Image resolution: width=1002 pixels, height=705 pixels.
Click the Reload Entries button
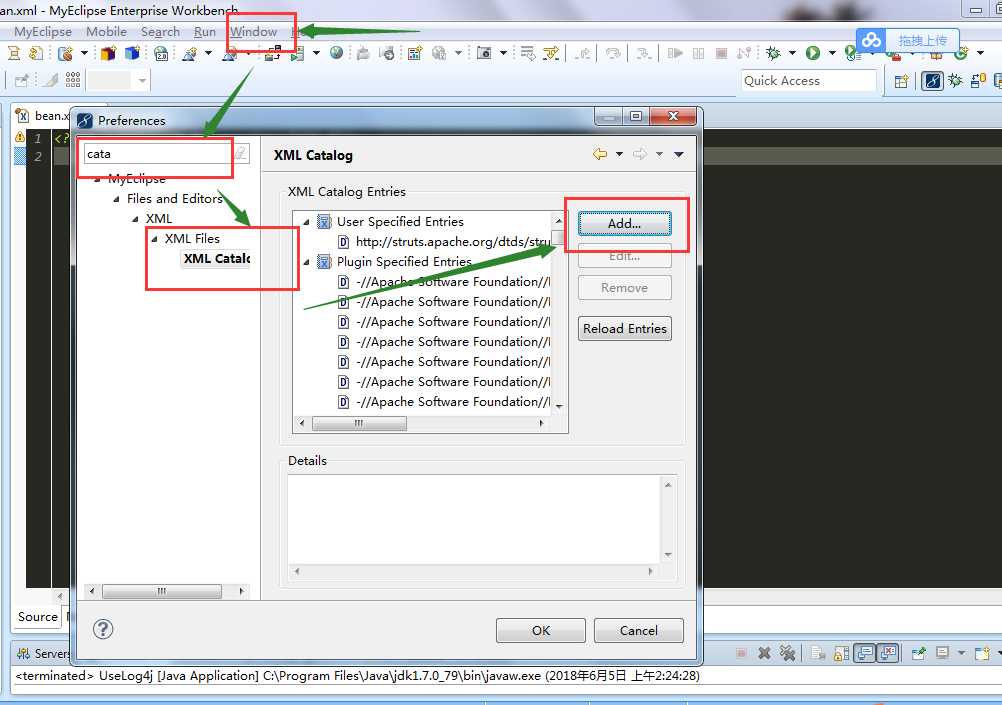[x=624, y=329]
